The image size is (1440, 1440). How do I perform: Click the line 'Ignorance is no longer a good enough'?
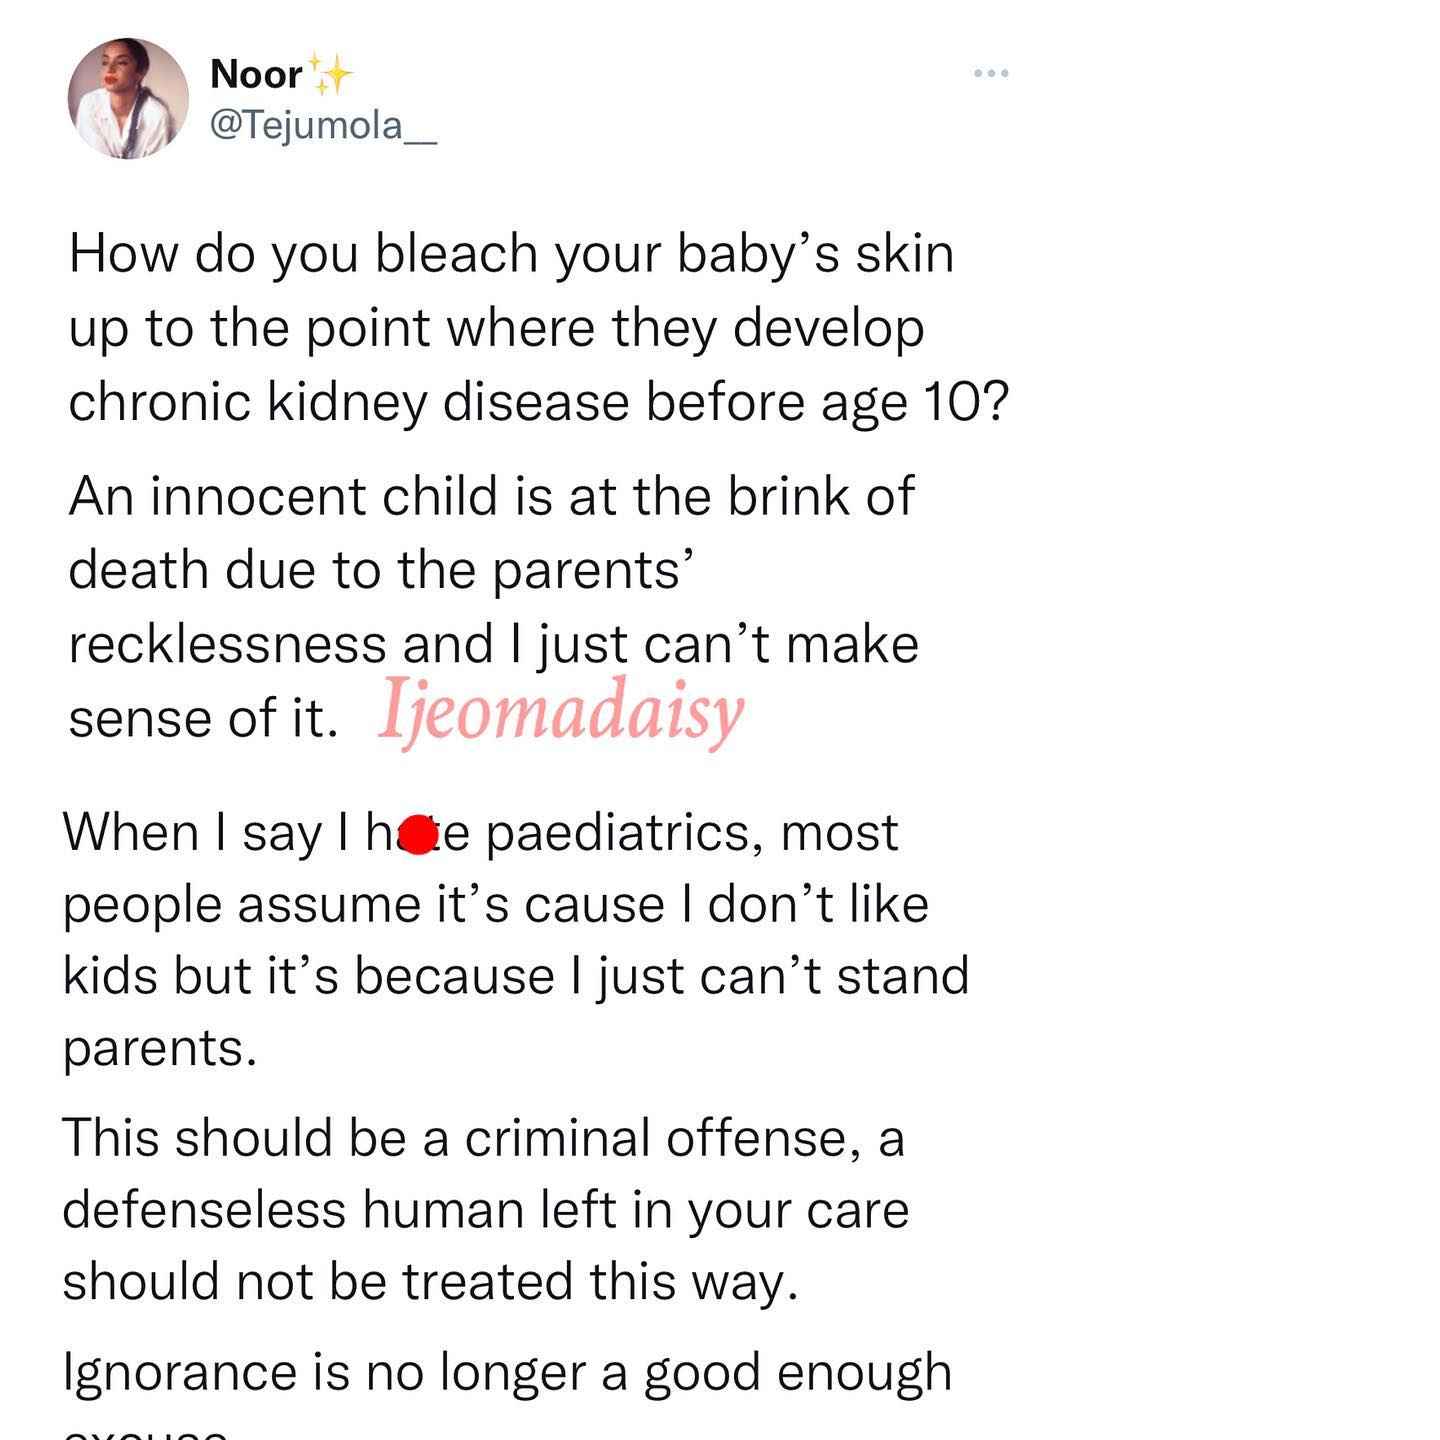(507, 1373)
